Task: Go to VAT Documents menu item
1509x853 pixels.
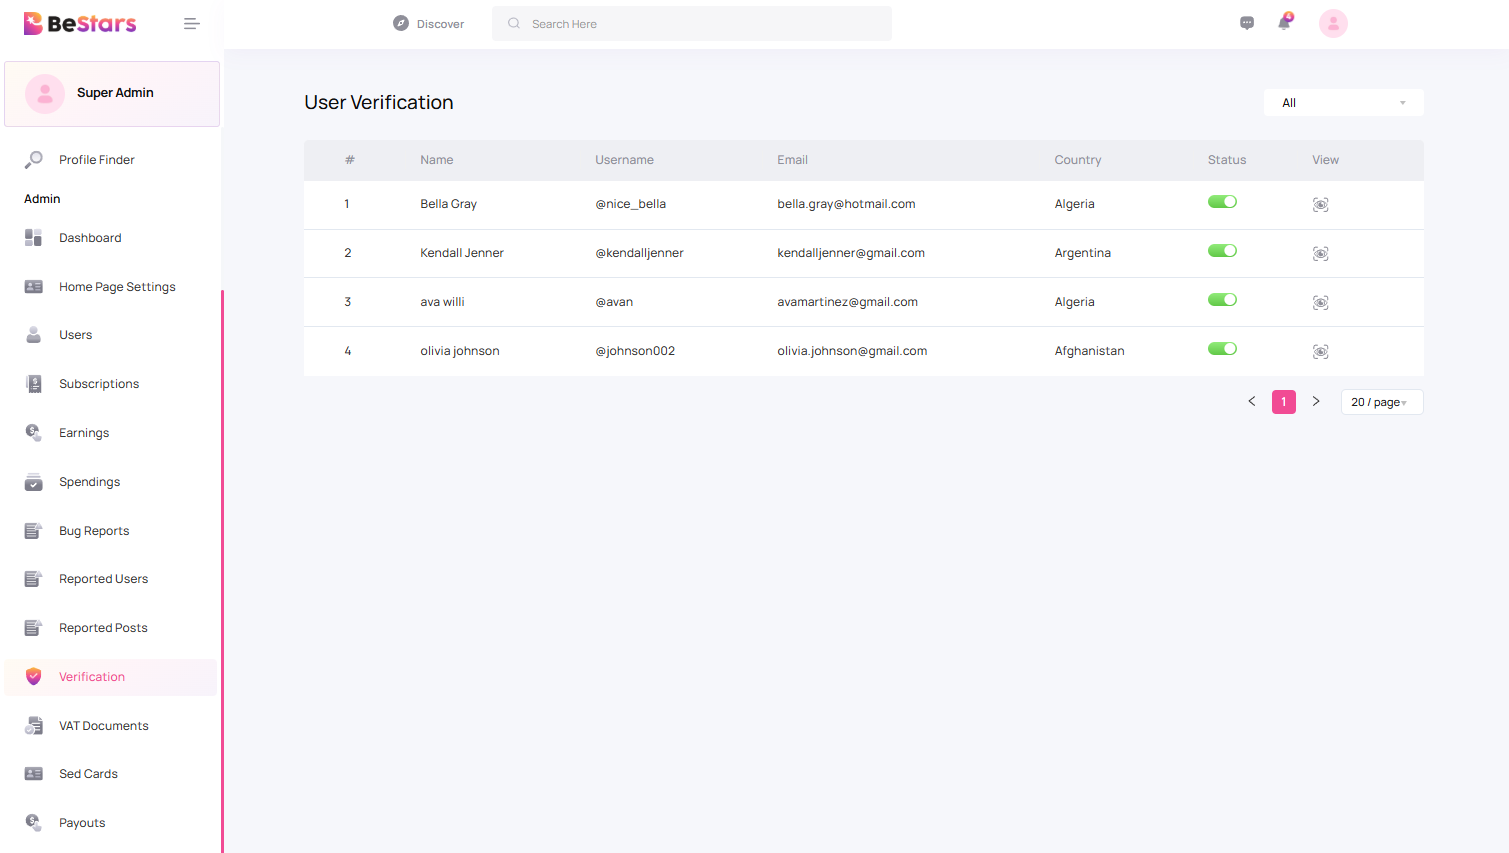Action: [103, 726]
